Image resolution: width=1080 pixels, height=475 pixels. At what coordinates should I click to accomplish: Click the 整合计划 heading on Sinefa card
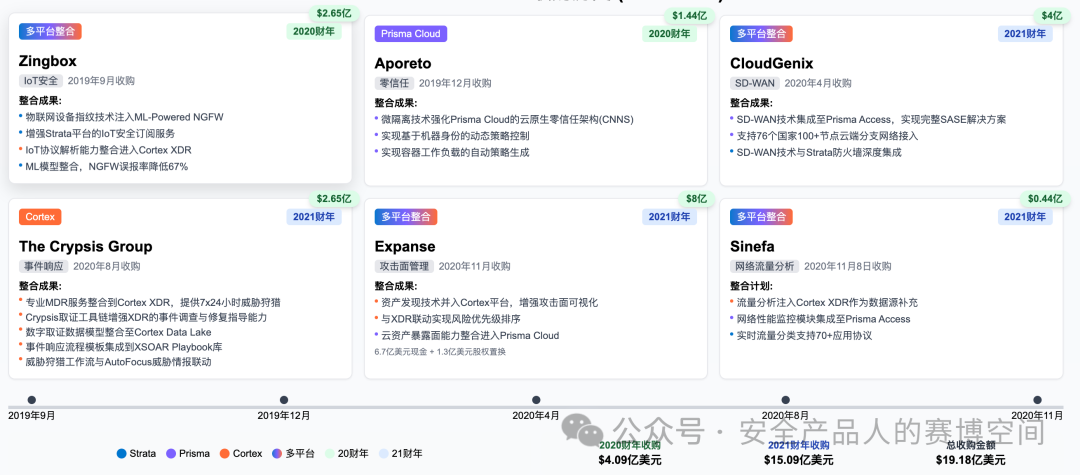click(751, 286)
